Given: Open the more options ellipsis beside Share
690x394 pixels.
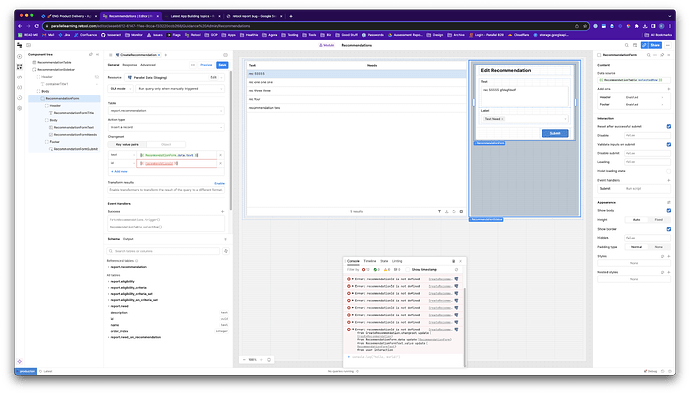Looking at the screenshot, I should tap(668, 45).
